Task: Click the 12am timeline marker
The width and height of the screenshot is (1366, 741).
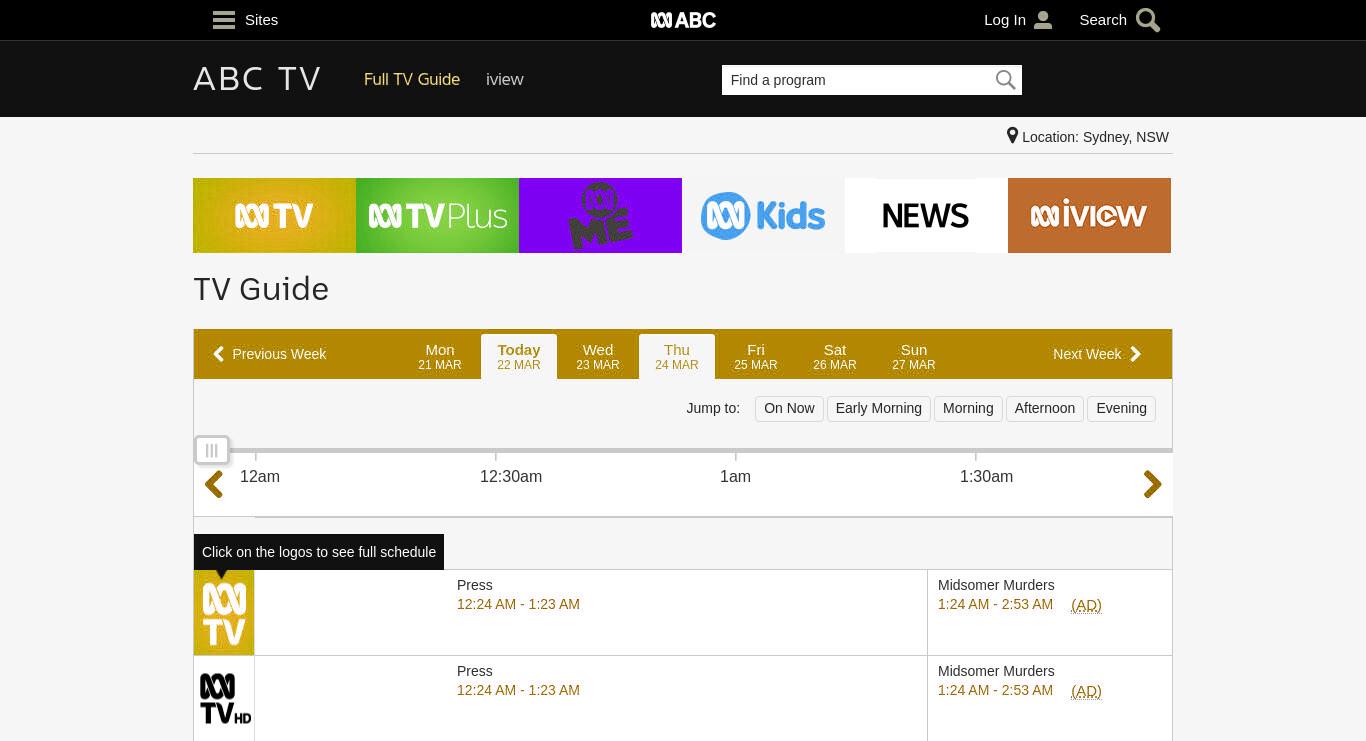Action: coord(260,477)
